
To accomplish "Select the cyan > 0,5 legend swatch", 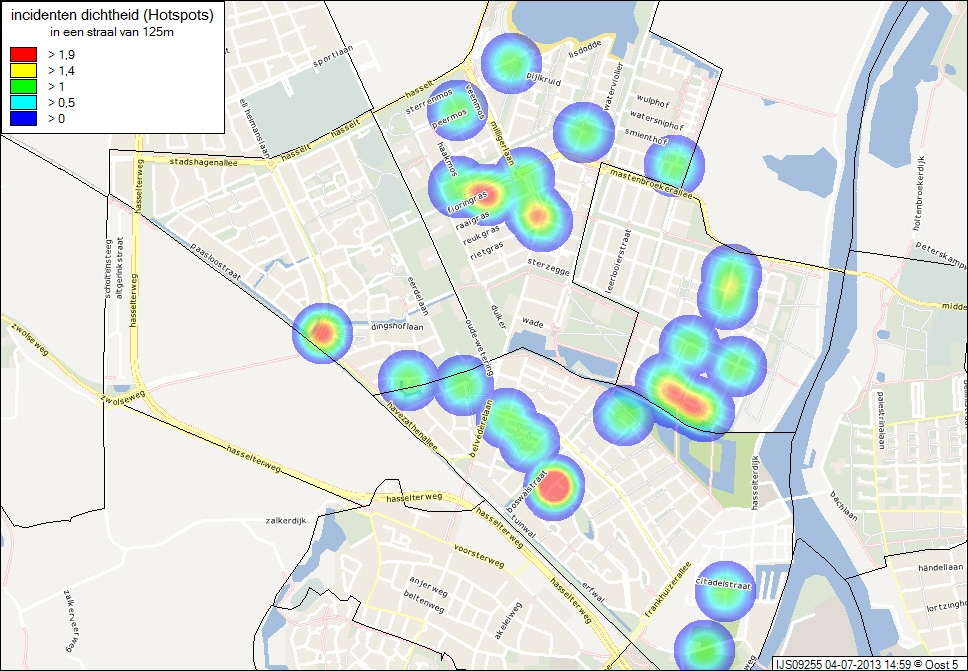I will pyautogui.click(x=22, y=103).
